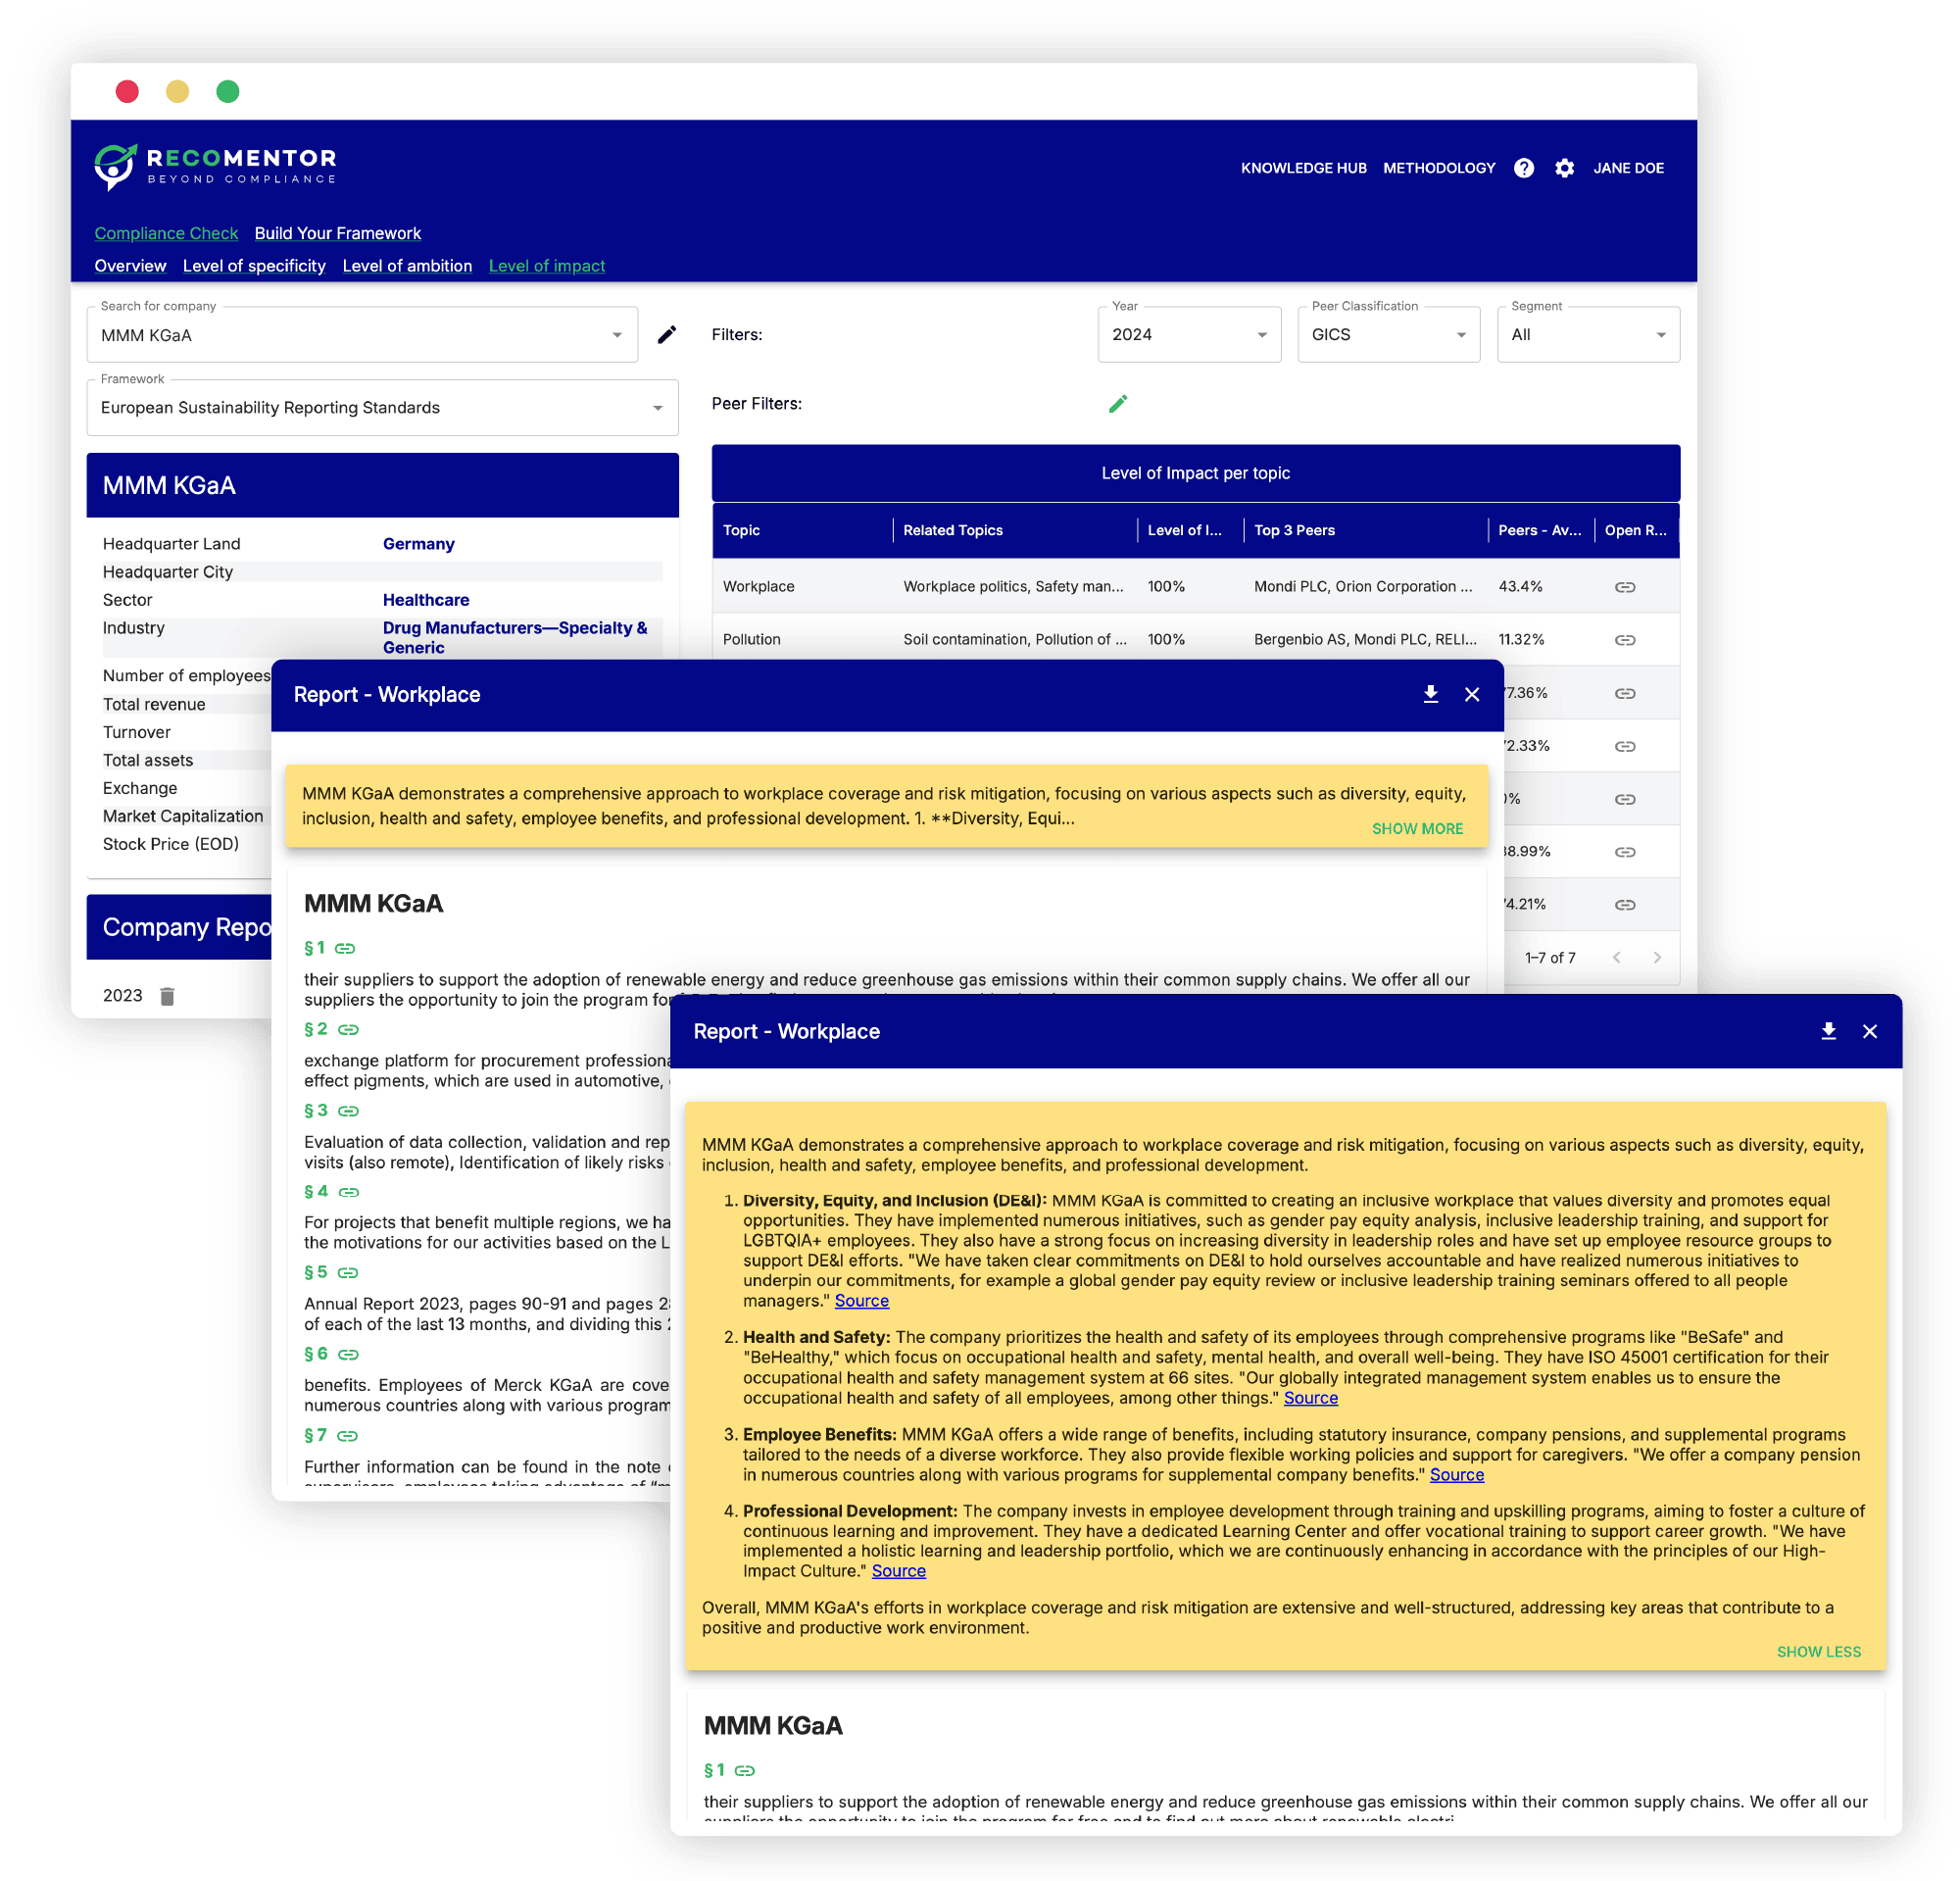The height and width of the screenshot is (1881, 1960).
Task: Open the help question mark icon
Action: 1523,168
